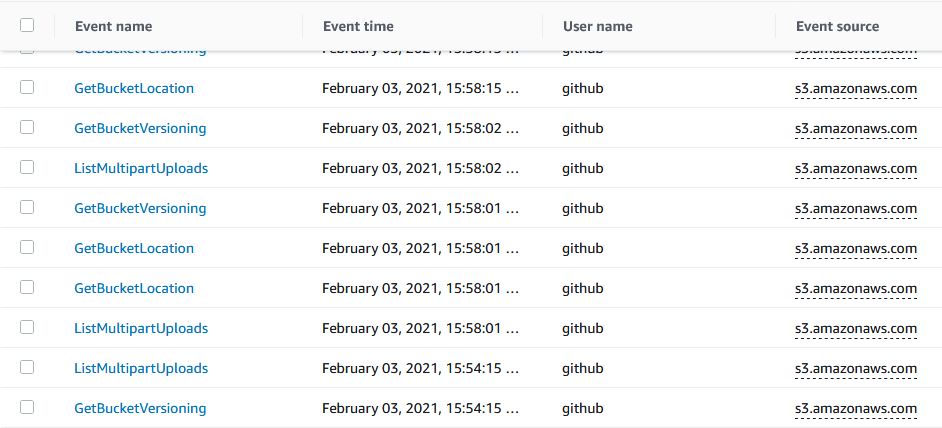Screen dimensions: 942x428
Task: Tick the select-all checkbox in the table header
Action: [27, 25]
